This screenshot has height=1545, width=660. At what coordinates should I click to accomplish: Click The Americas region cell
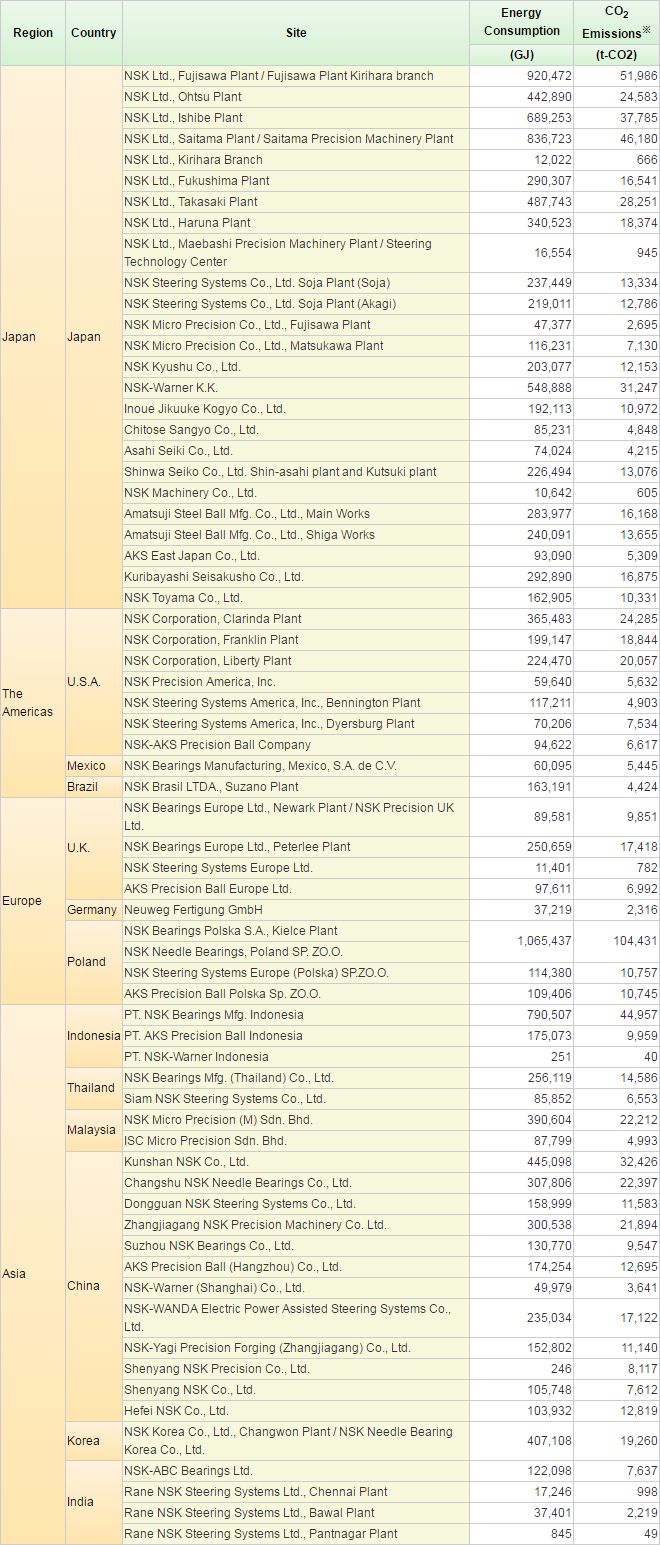click(32, 702)
